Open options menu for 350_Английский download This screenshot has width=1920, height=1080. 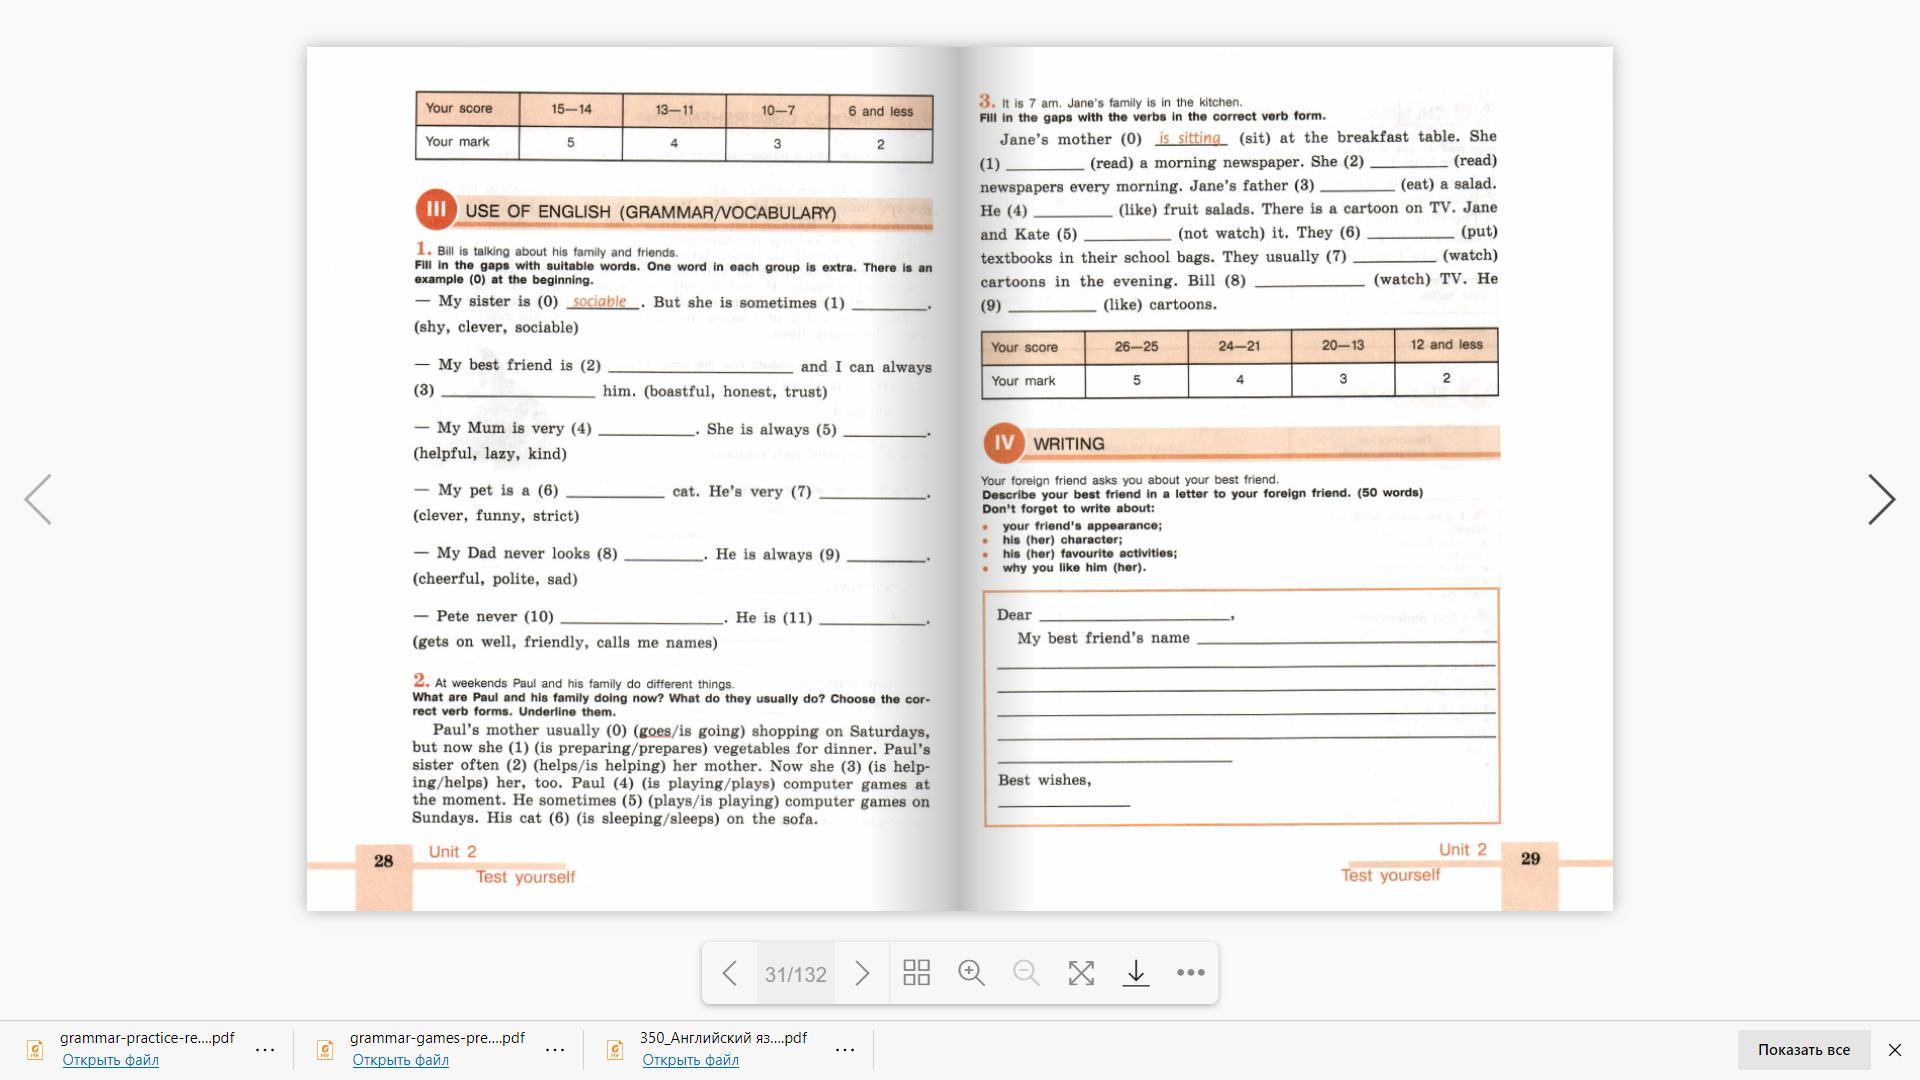pyautogui.click(x=845, y=1050)
